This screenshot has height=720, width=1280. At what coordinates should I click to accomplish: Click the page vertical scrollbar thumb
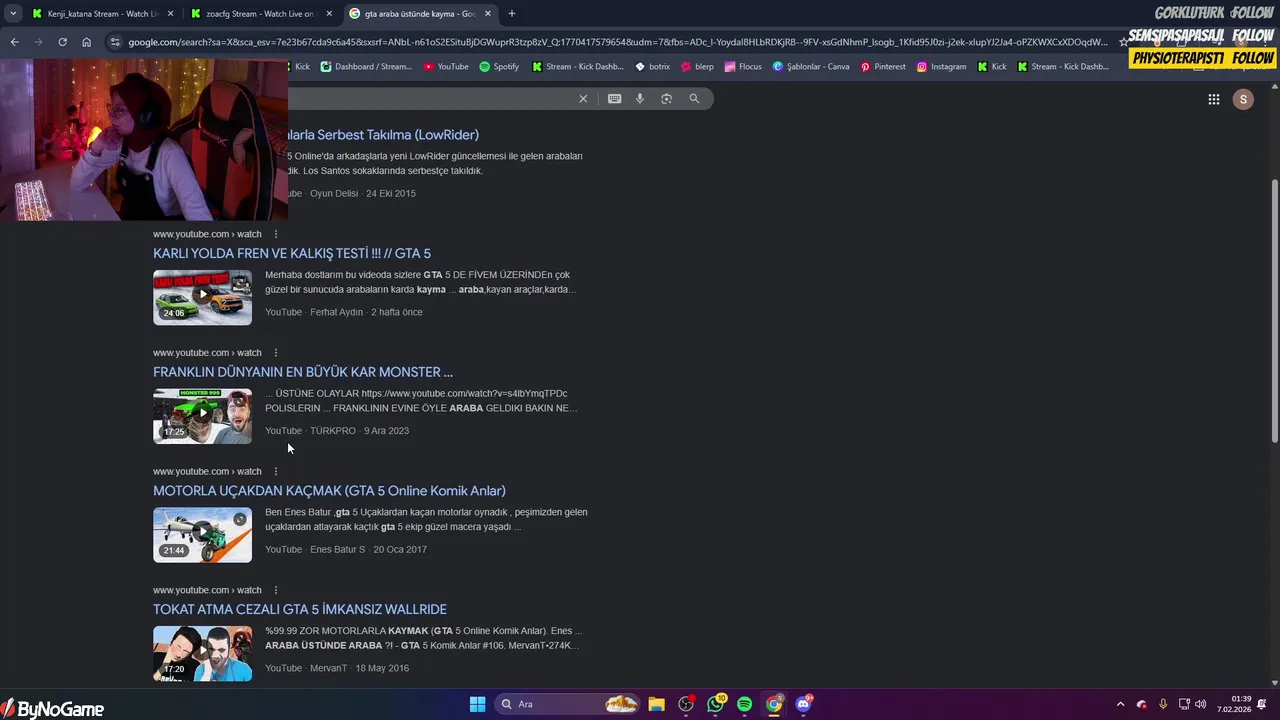point(1274,310)
